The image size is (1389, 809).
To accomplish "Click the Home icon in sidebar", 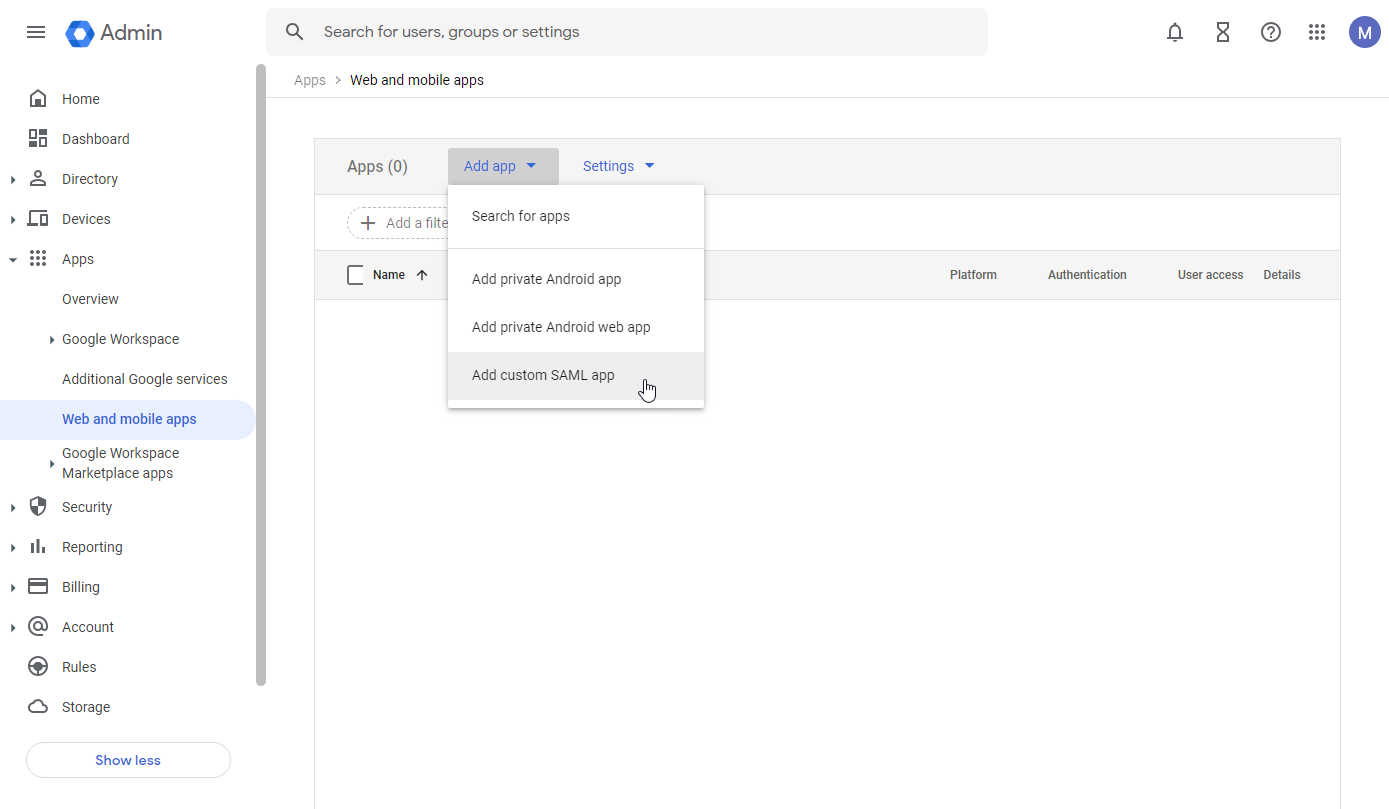I will click(38, 99).
